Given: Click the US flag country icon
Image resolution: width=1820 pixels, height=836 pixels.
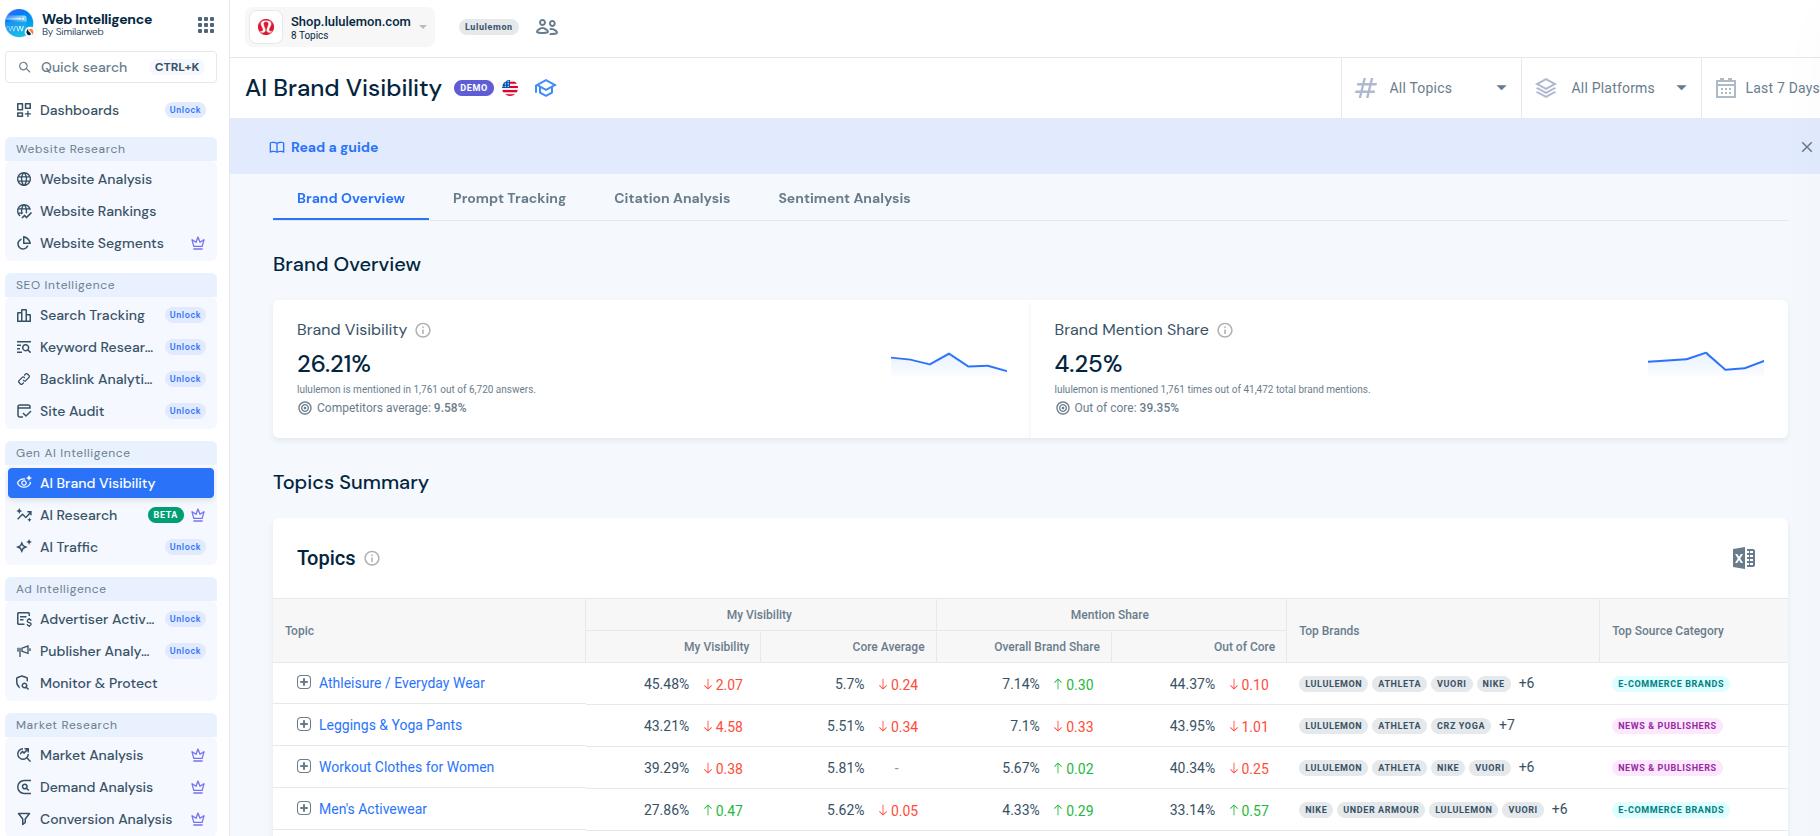Looking at the screenshot, I should (x=510, y=88).
